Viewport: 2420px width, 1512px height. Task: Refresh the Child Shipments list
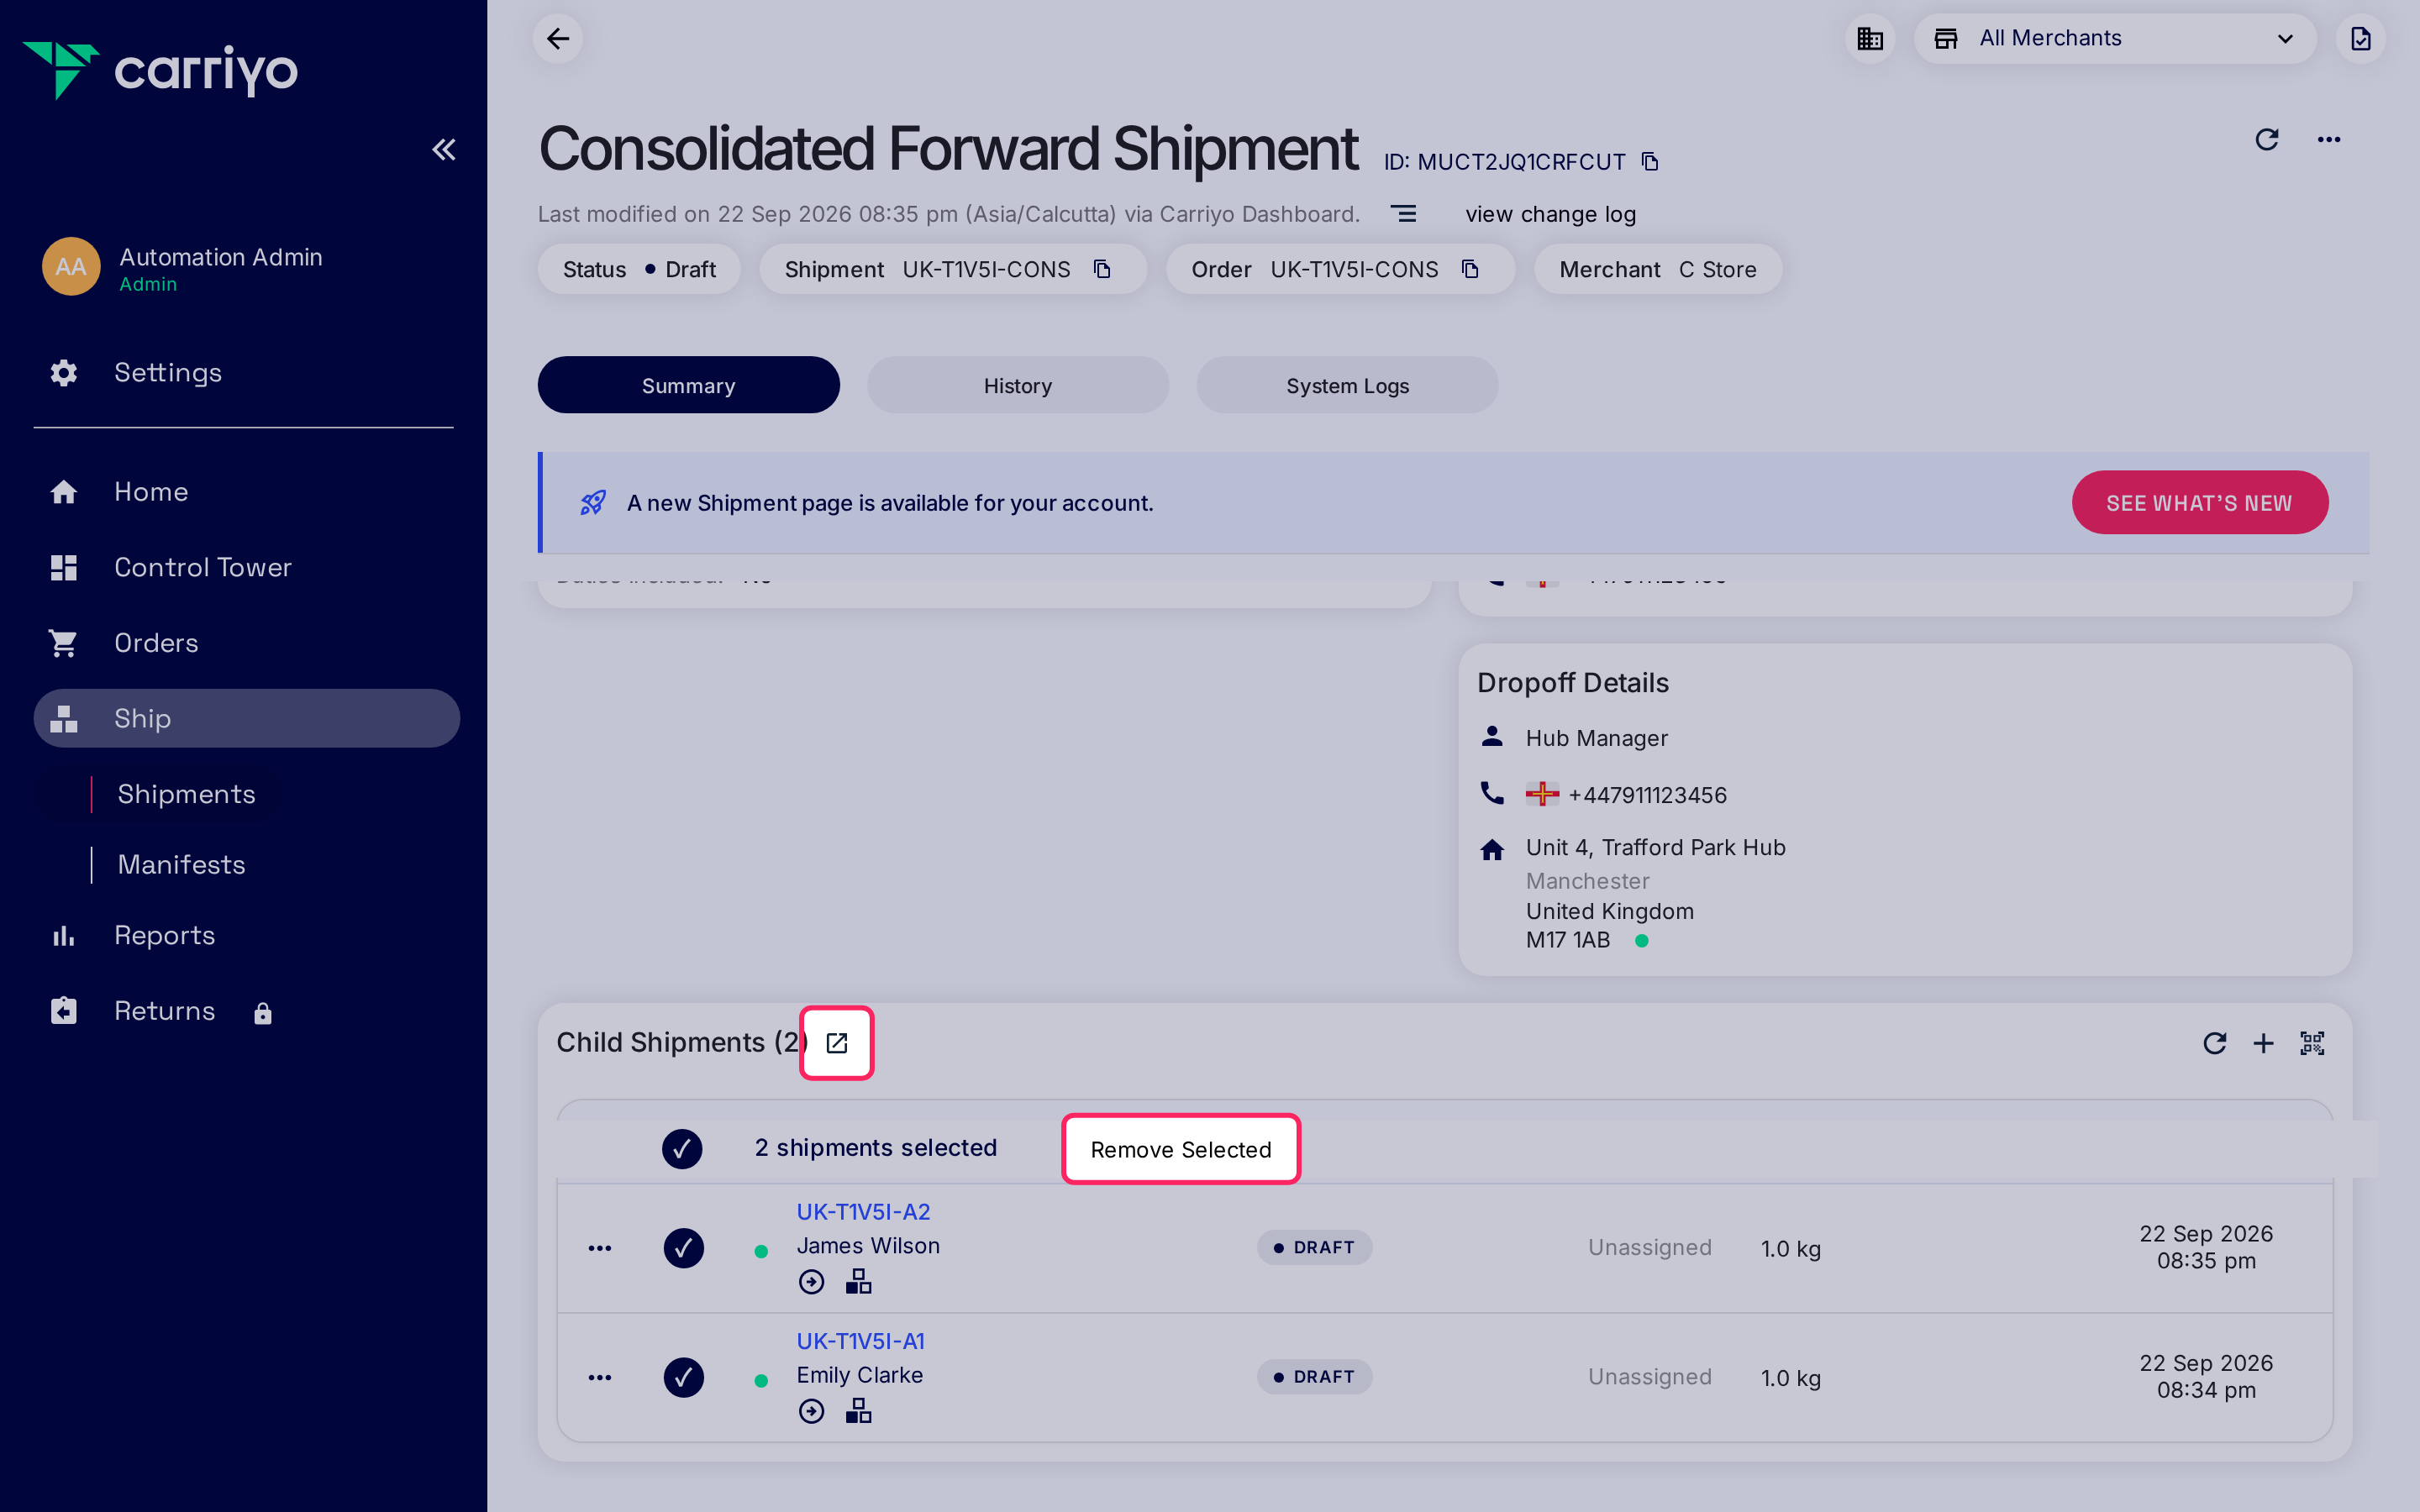pyautogui.click(x=2214, y=1043)
